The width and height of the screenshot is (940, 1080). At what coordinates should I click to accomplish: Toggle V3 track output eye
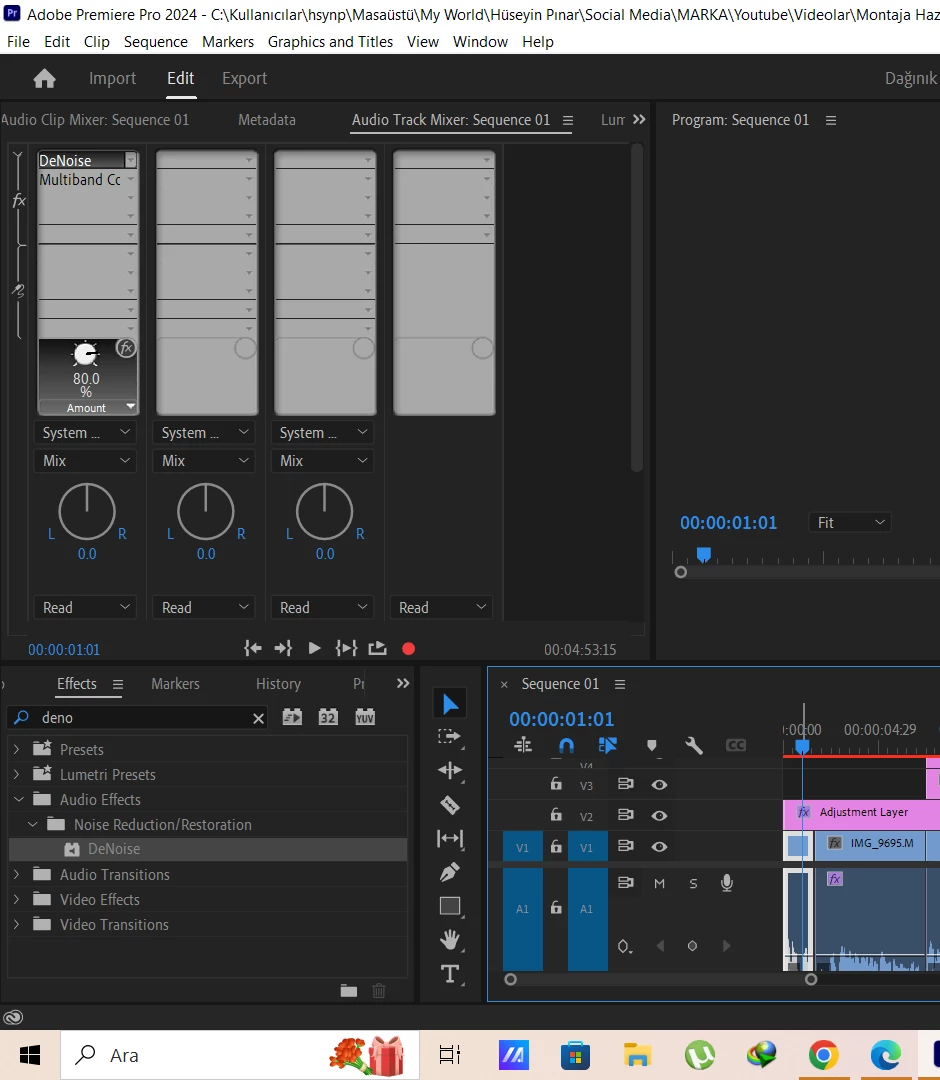pos(659,785)
